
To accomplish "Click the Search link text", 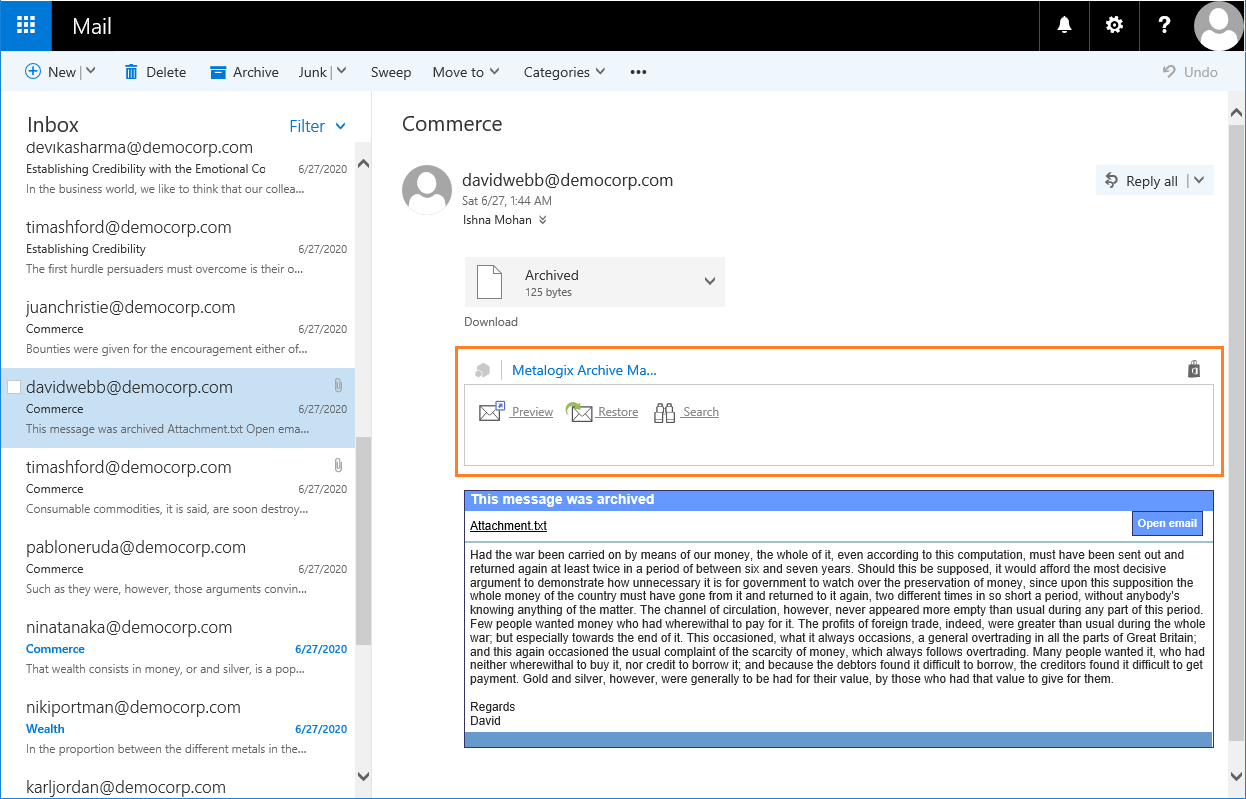I will click(701, 412).
